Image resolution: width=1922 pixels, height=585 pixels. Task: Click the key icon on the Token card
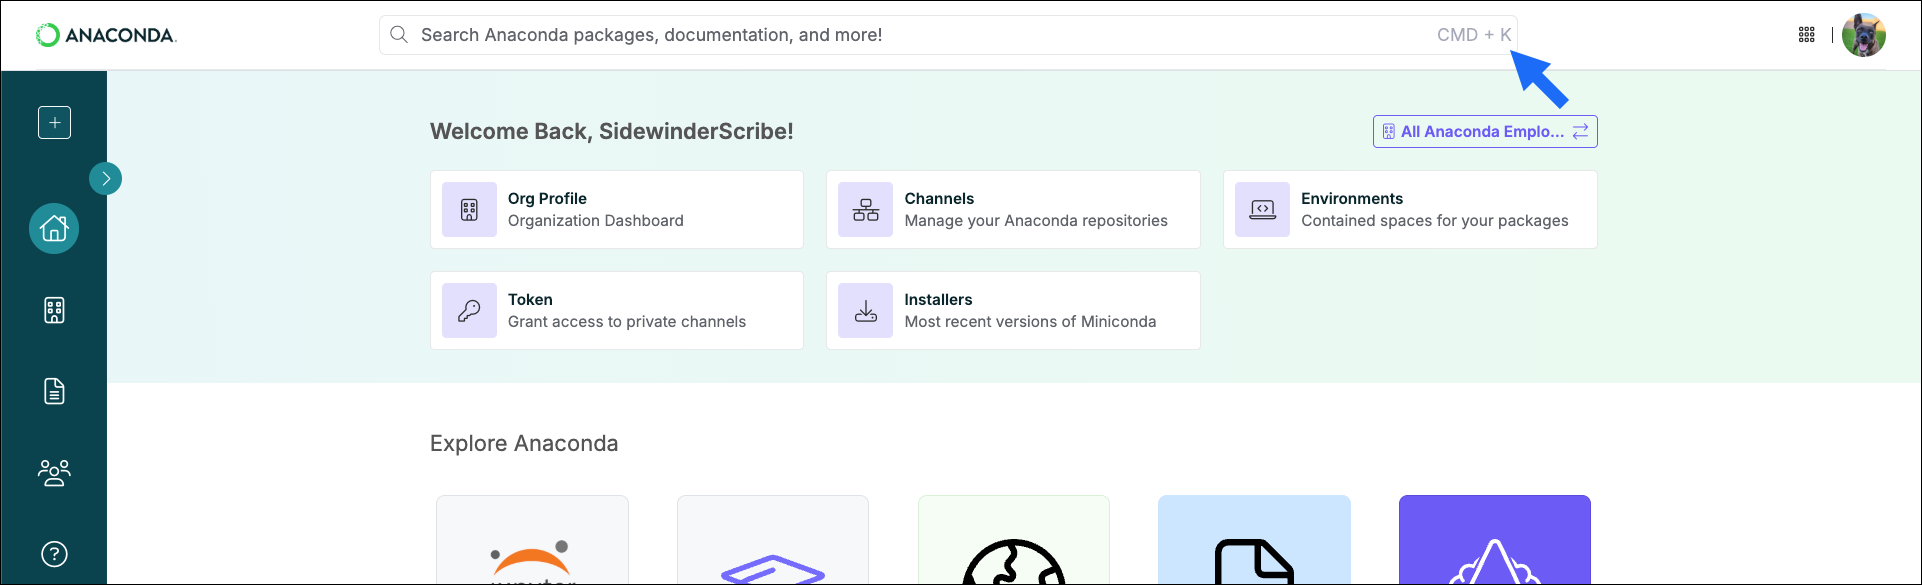tap(469, 310)
